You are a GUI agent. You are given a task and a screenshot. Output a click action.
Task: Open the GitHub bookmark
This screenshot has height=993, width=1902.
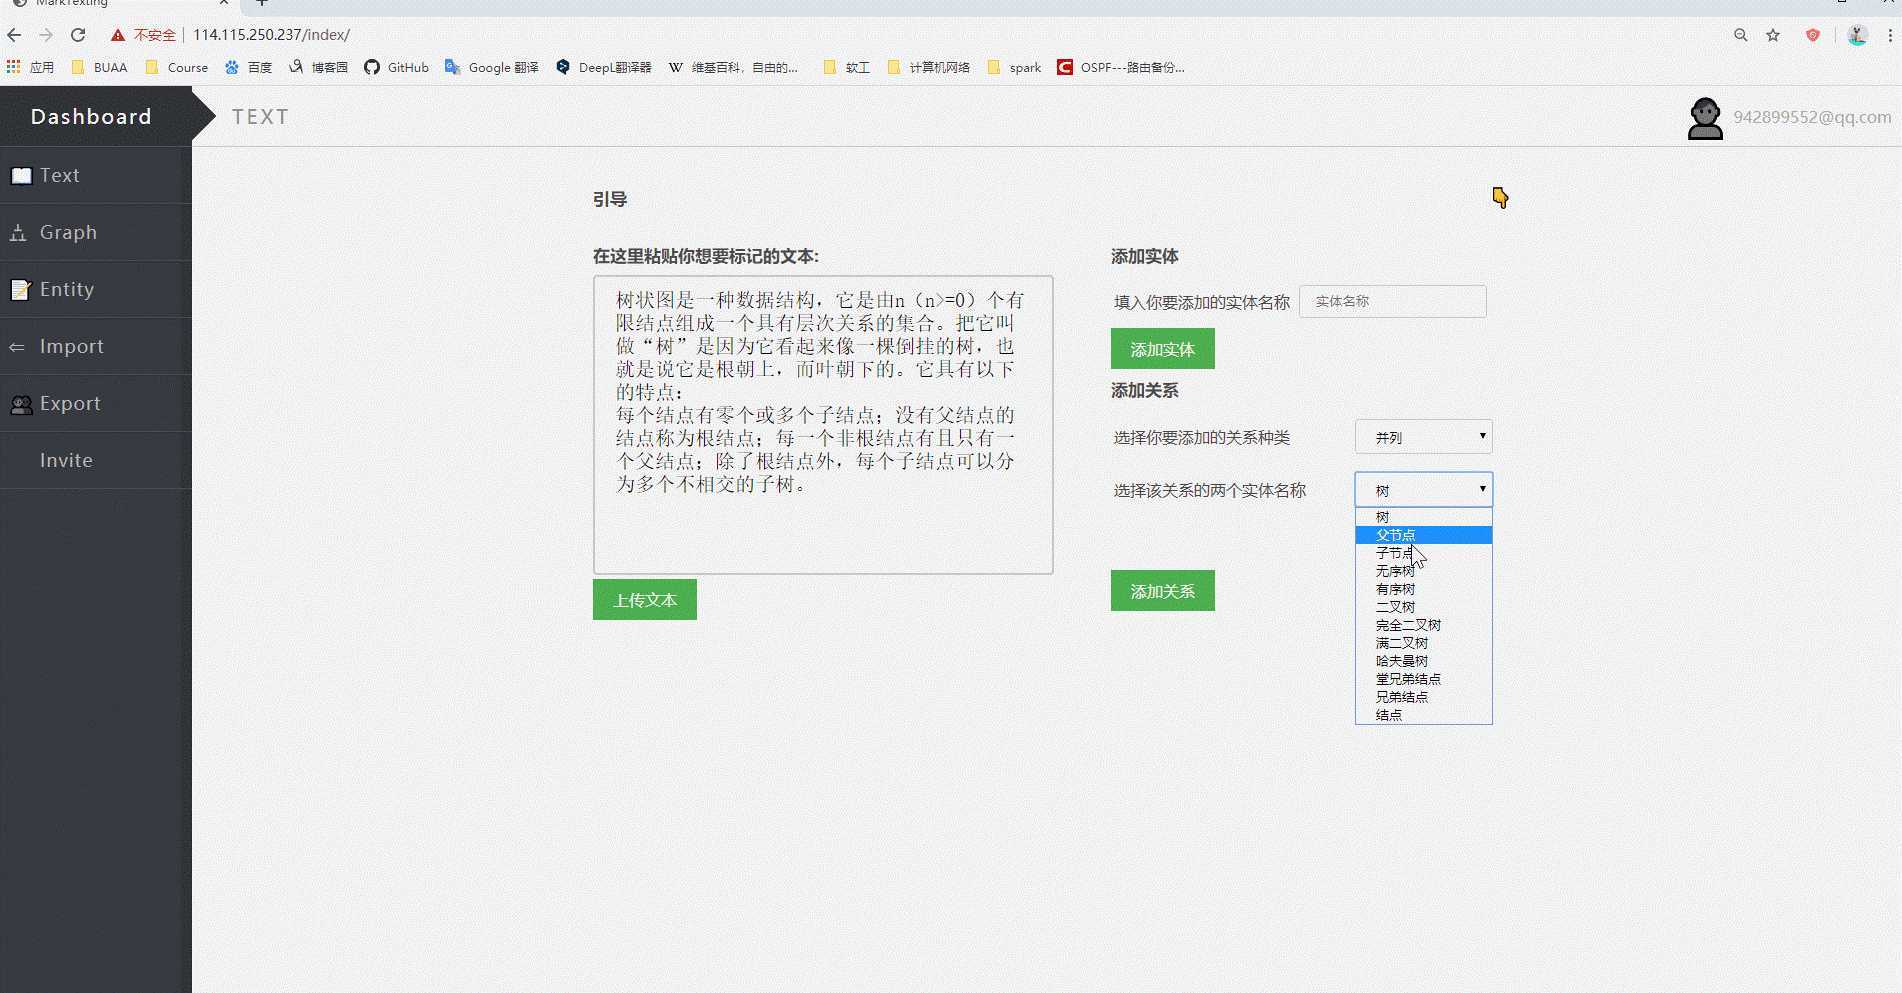pos(396,67)
